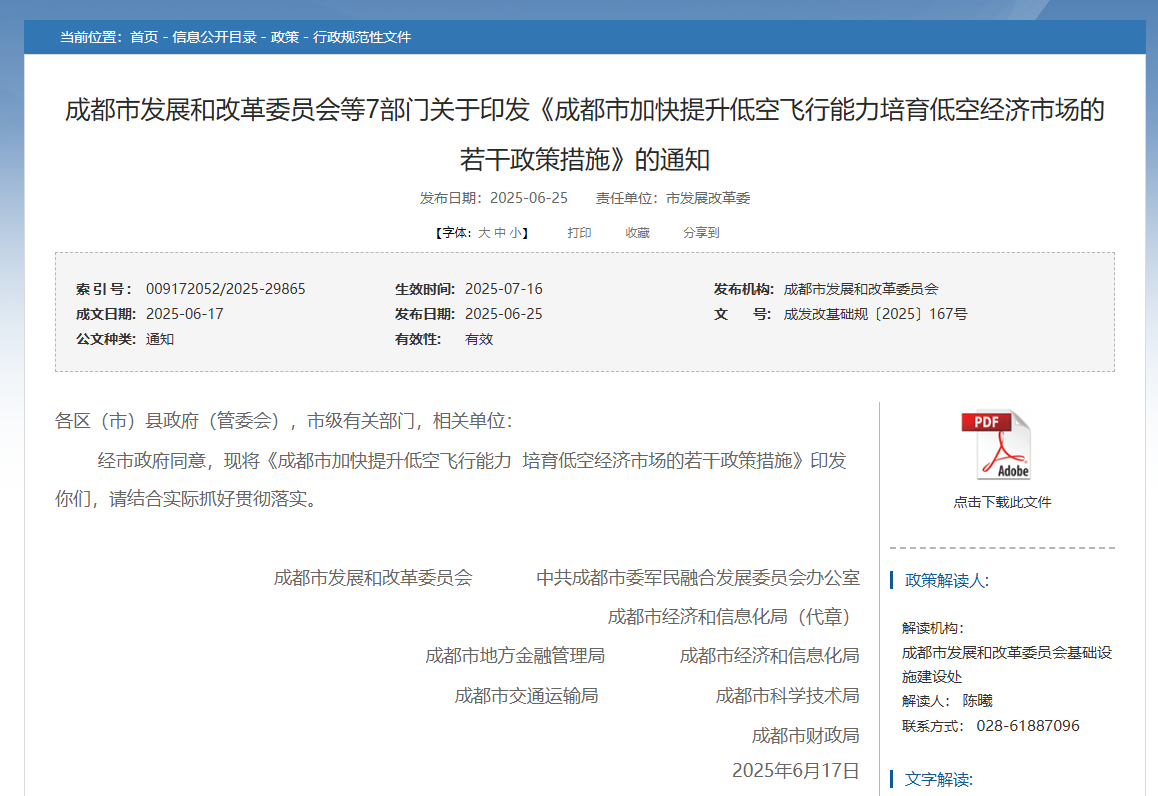Click the contact phone 028-61887096
The height and width of the screenshot is (796, 1158).
click(1028, 726)
